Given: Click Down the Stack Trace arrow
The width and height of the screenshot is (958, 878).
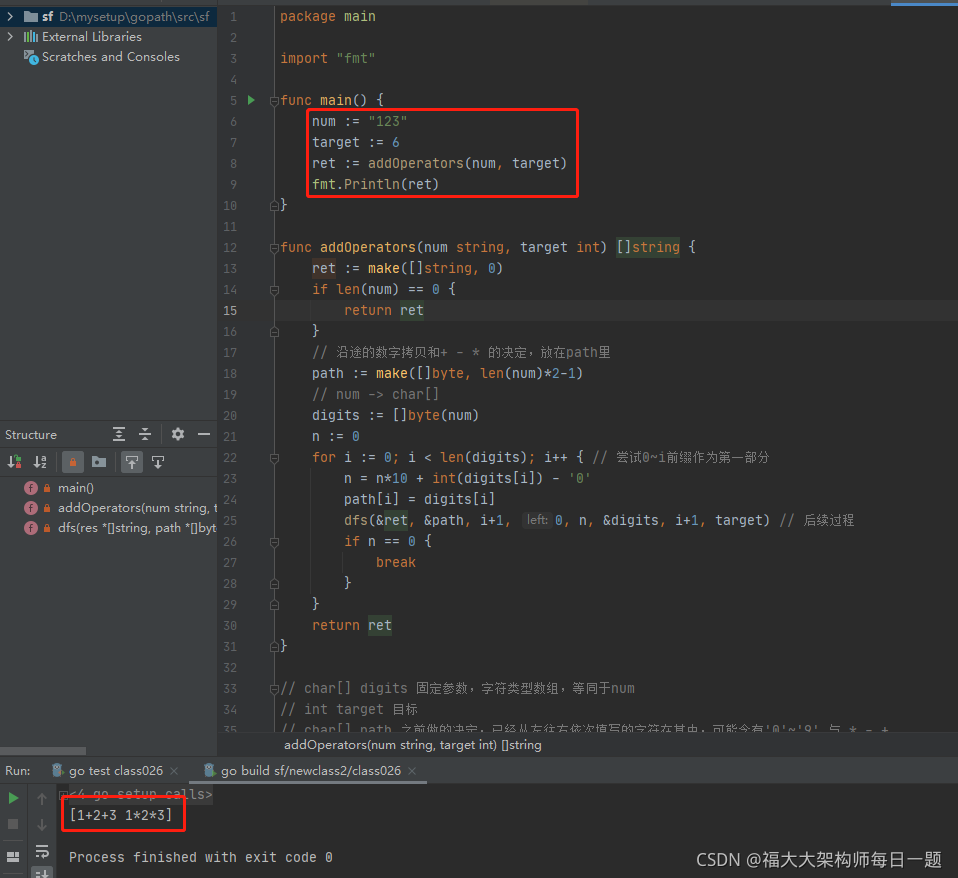Looking at the screenshot, I should (x=42, y=825).
